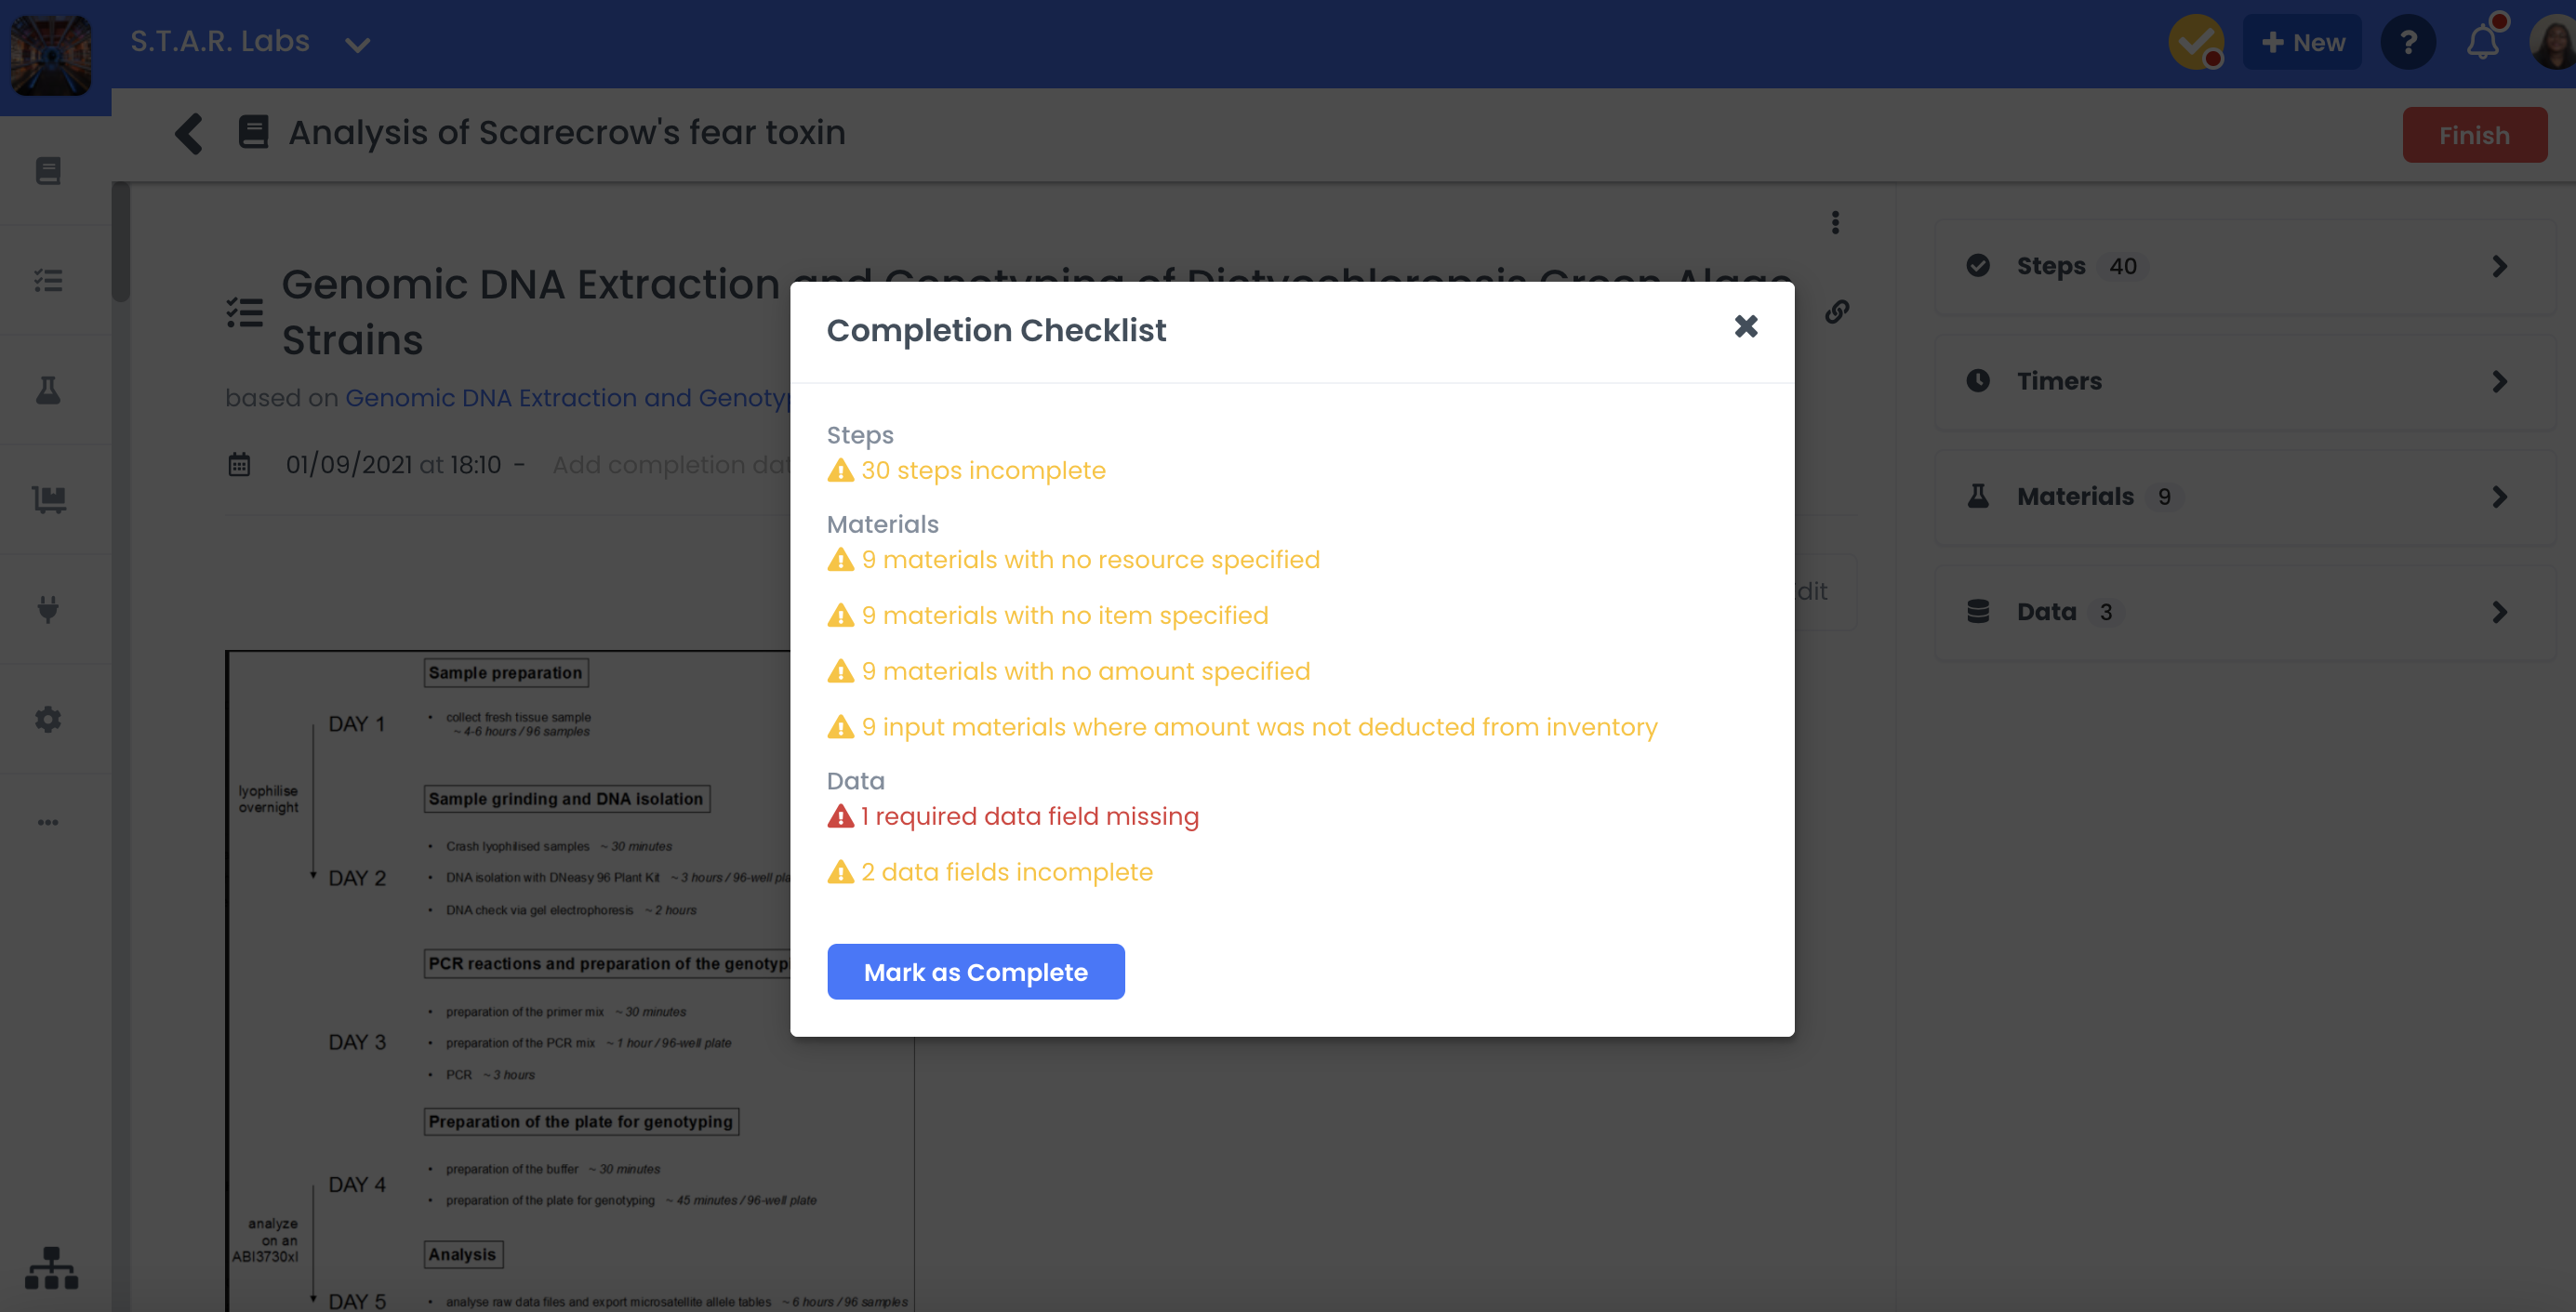Expand the Steps section chevron
2576x1312 pixels.
tap(2501, 266)
